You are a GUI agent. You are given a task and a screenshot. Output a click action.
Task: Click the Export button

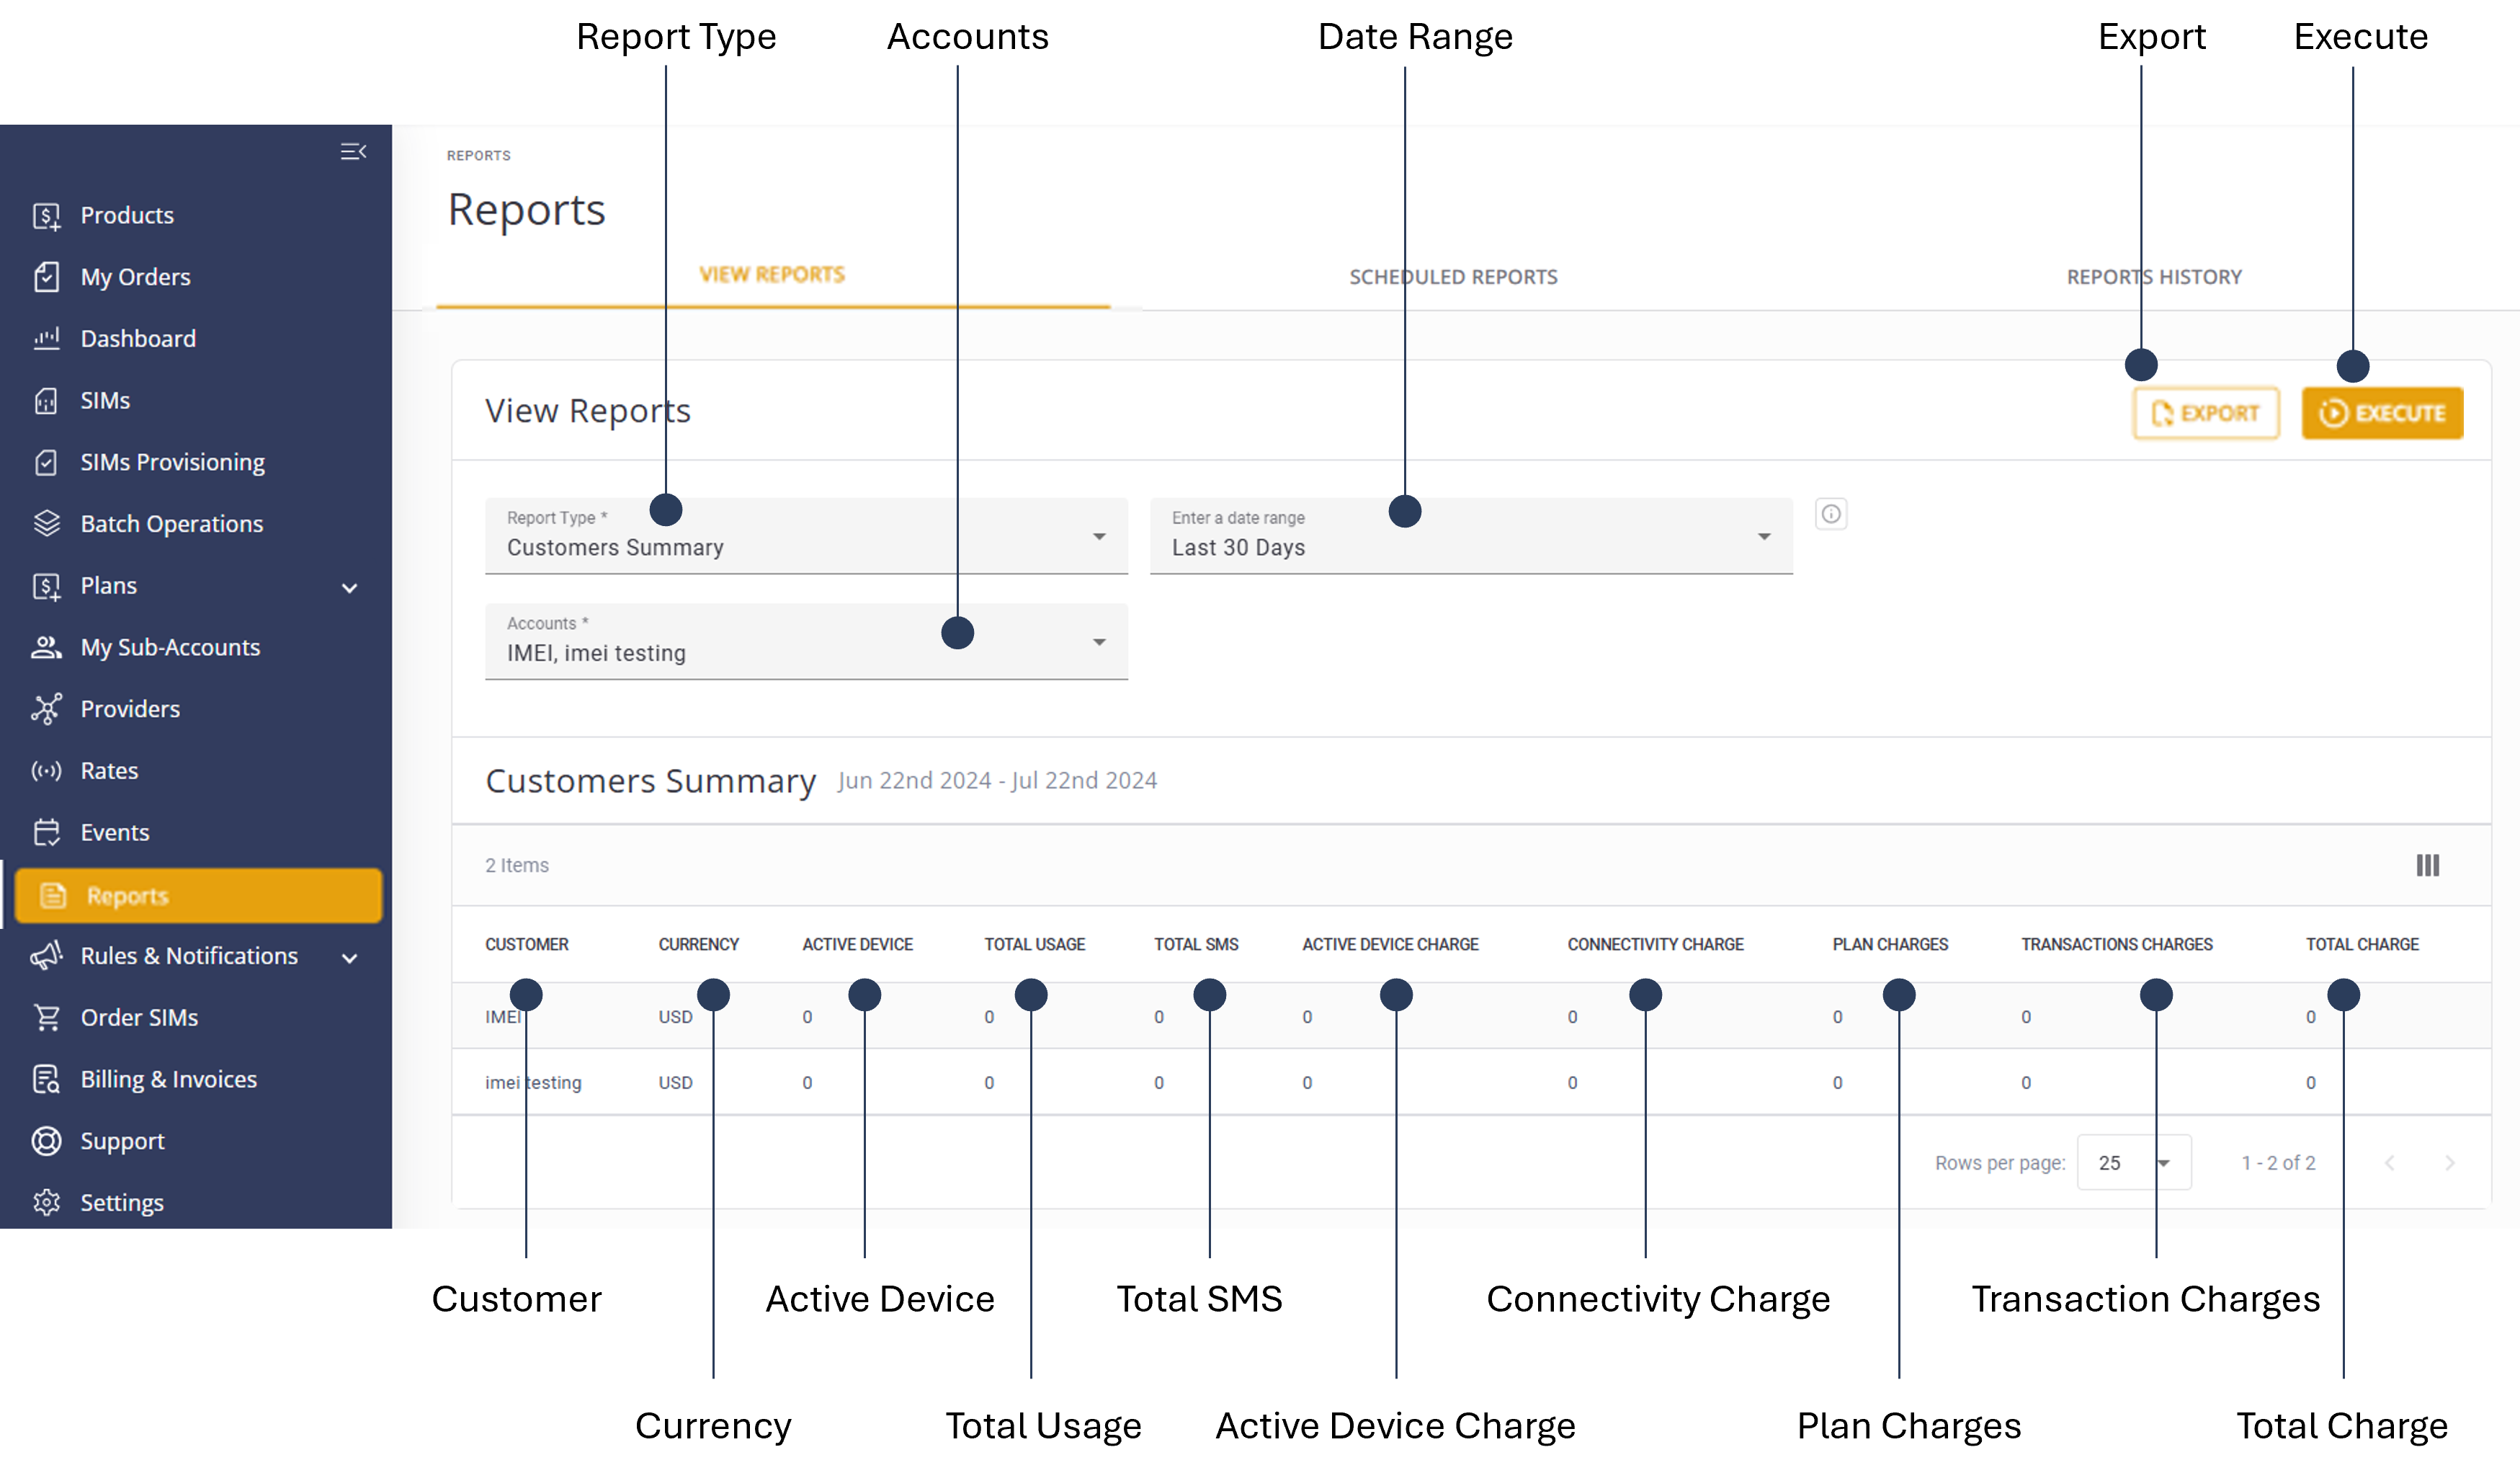tap(2205, 413)
